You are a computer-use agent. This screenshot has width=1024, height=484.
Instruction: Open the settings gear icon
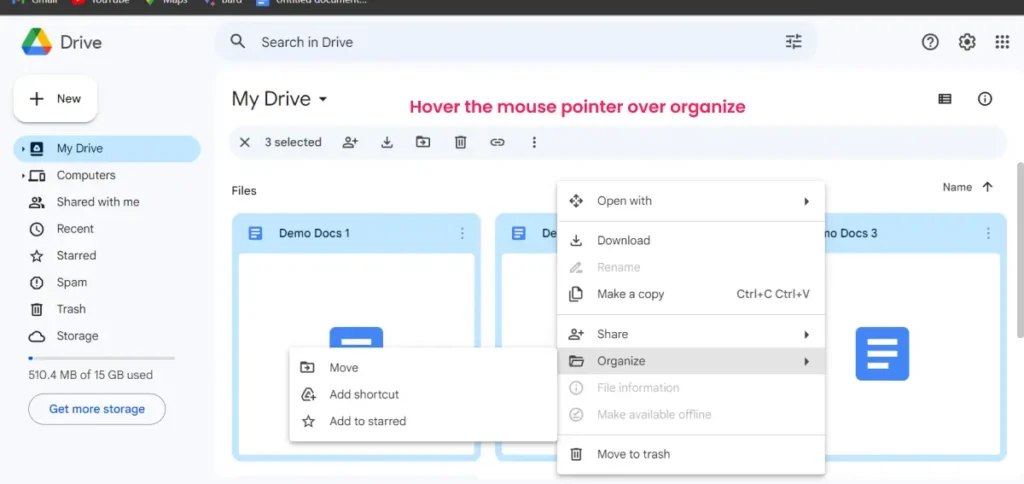[966, 42]
